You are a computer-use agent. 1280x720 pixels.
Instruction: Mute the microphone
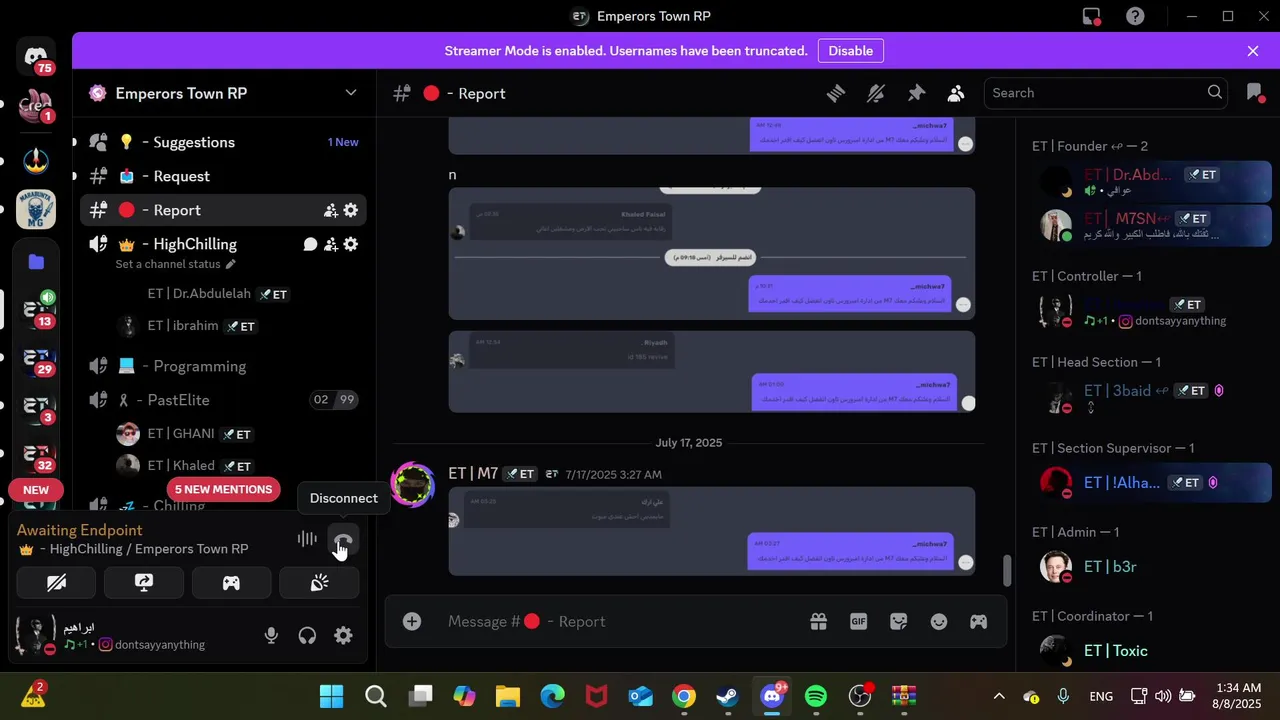271,636
